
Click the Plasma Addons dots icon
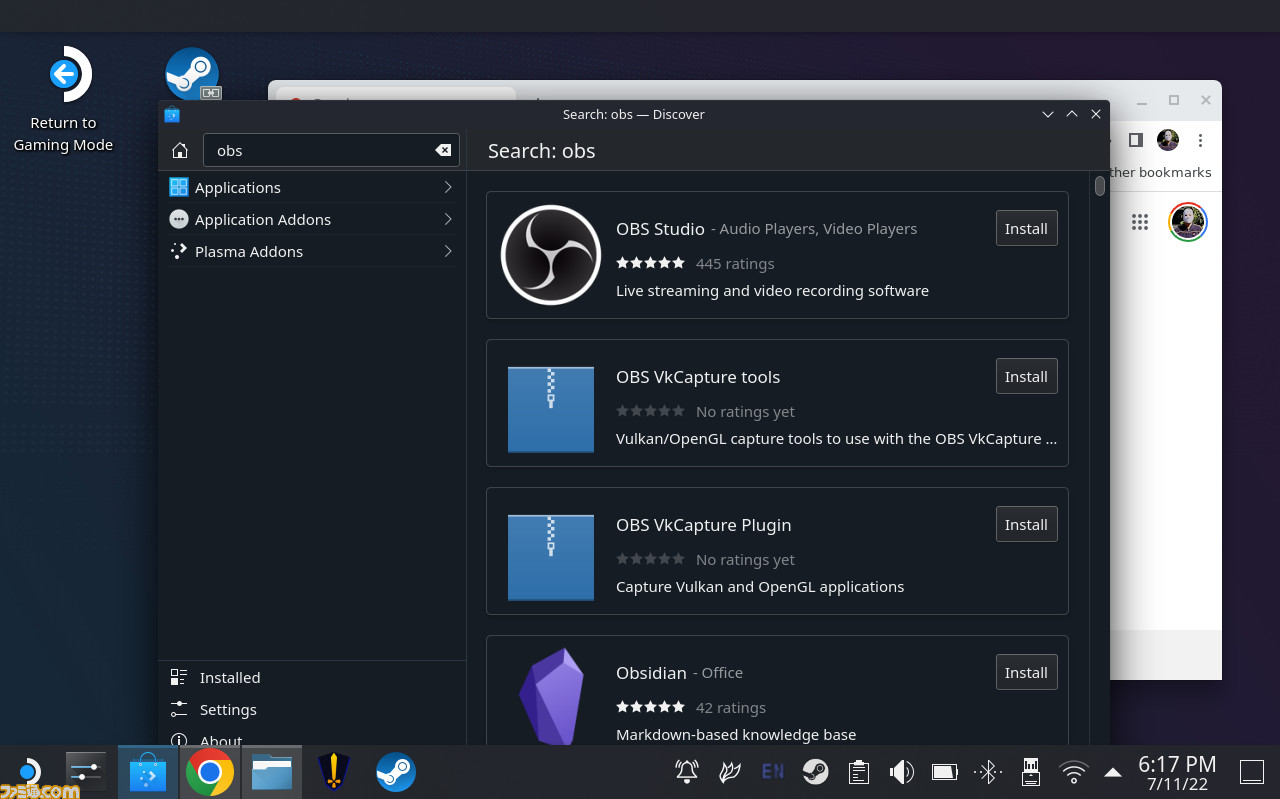[179, 251]
